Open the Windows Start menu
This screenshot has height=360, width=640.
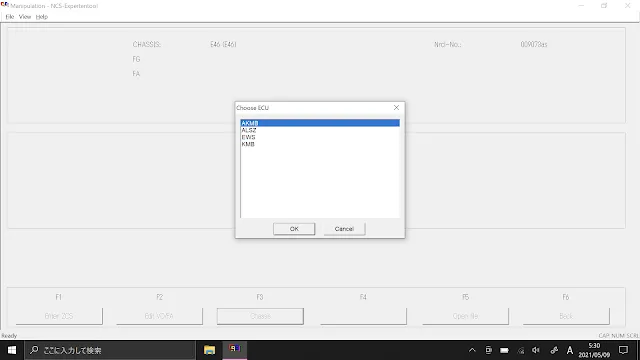tap(12, 350)
